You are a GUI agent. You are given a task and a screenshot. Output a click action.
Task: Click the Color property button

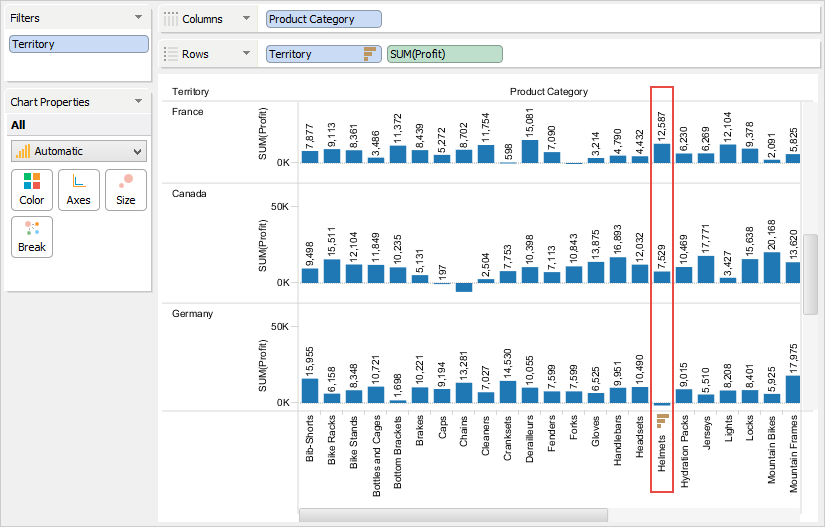point(32,188)
